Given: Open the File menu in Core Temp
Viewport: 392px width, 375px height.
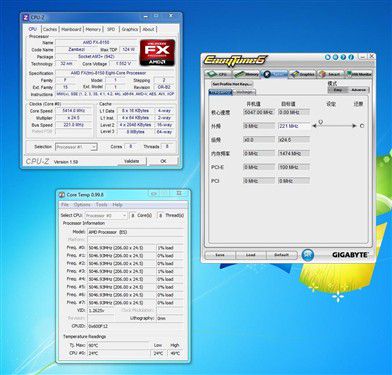Looking at the screenshot, I should coord(65,204).
